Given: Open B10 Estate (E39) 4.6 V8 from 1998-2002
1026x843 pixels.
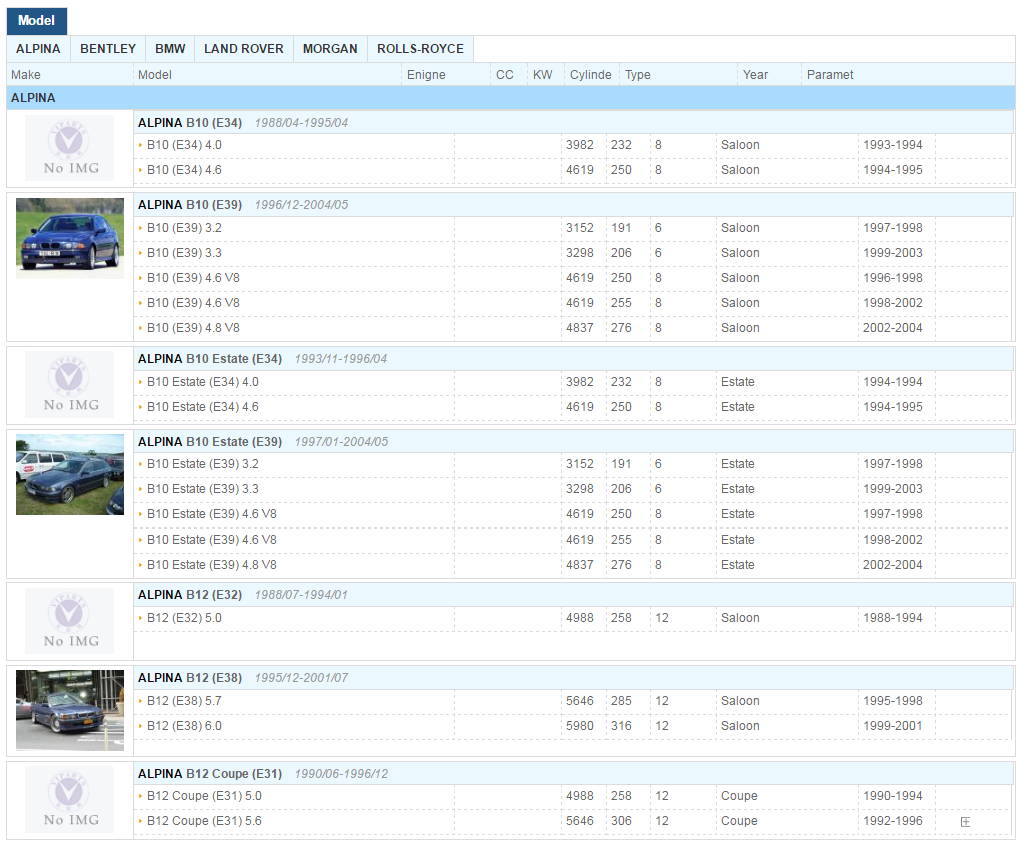Looking at the screenshot, I should click(211, 540).
